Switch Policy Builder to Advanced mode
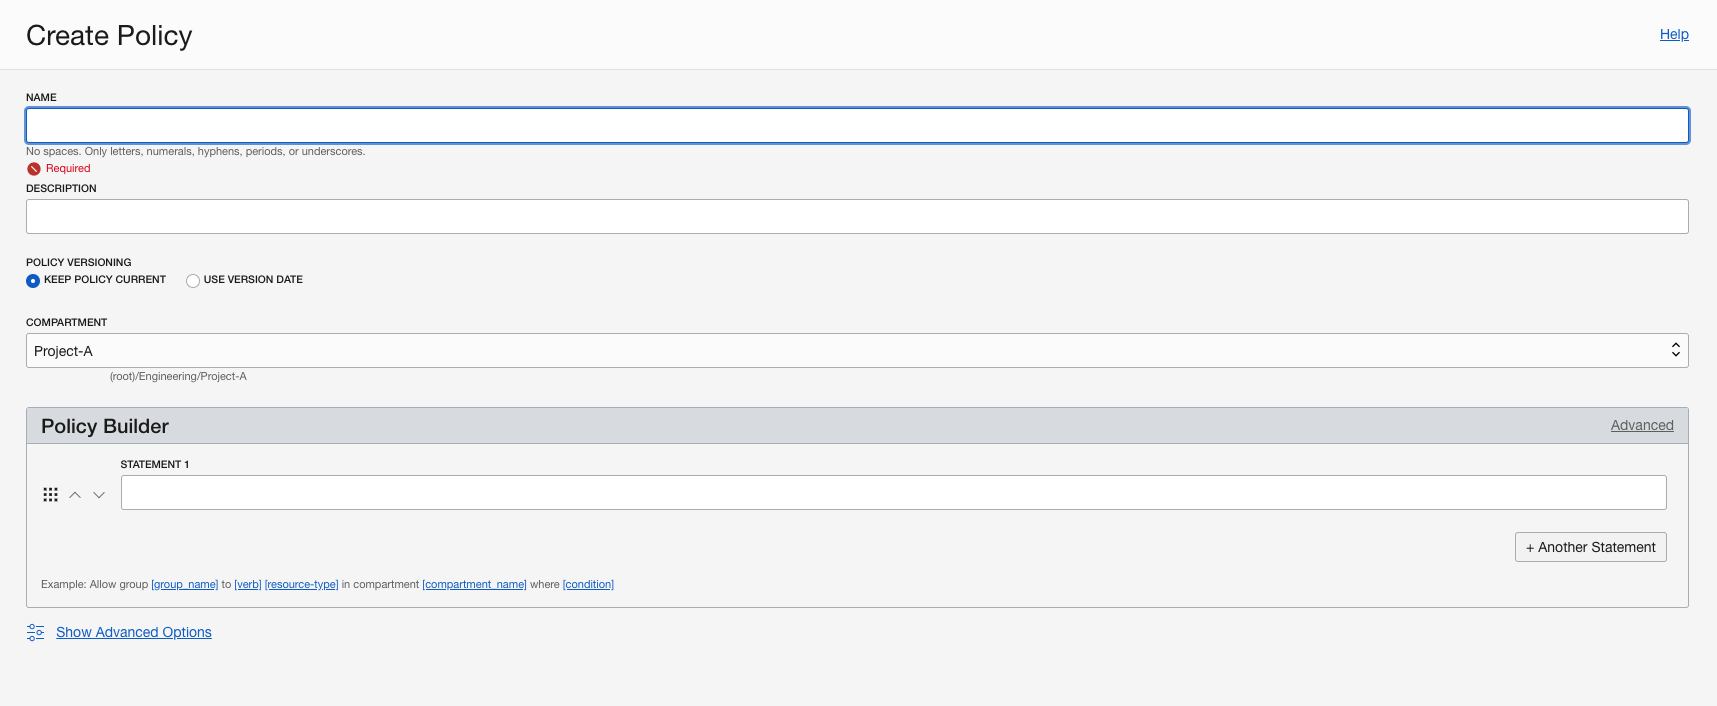 click(x=1641, y=425)
